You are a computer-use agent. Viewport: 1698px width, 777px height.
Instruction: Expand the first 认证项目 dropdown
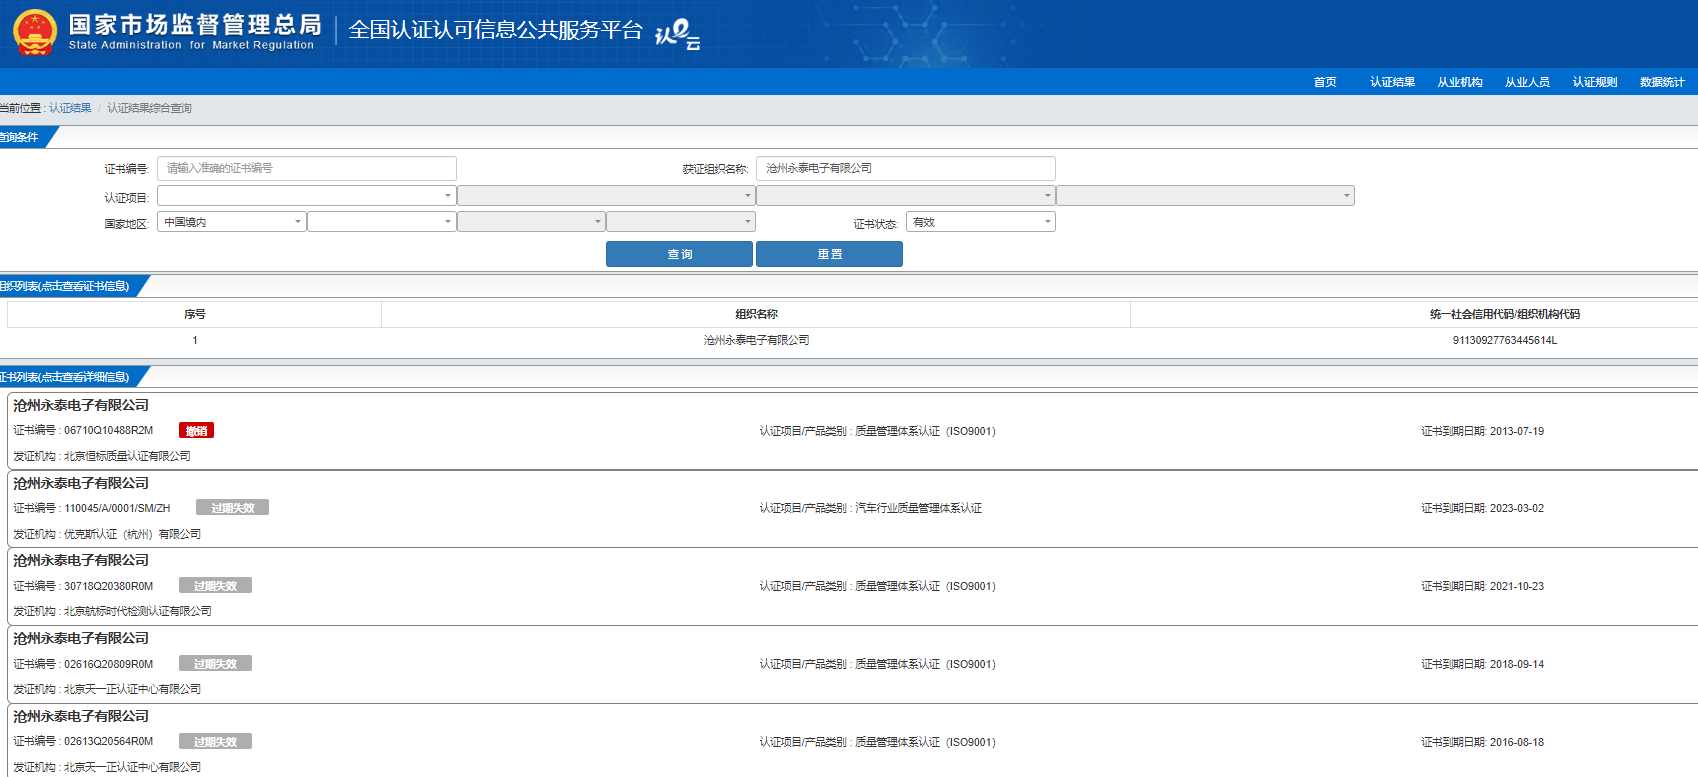(x=307, y=195)
